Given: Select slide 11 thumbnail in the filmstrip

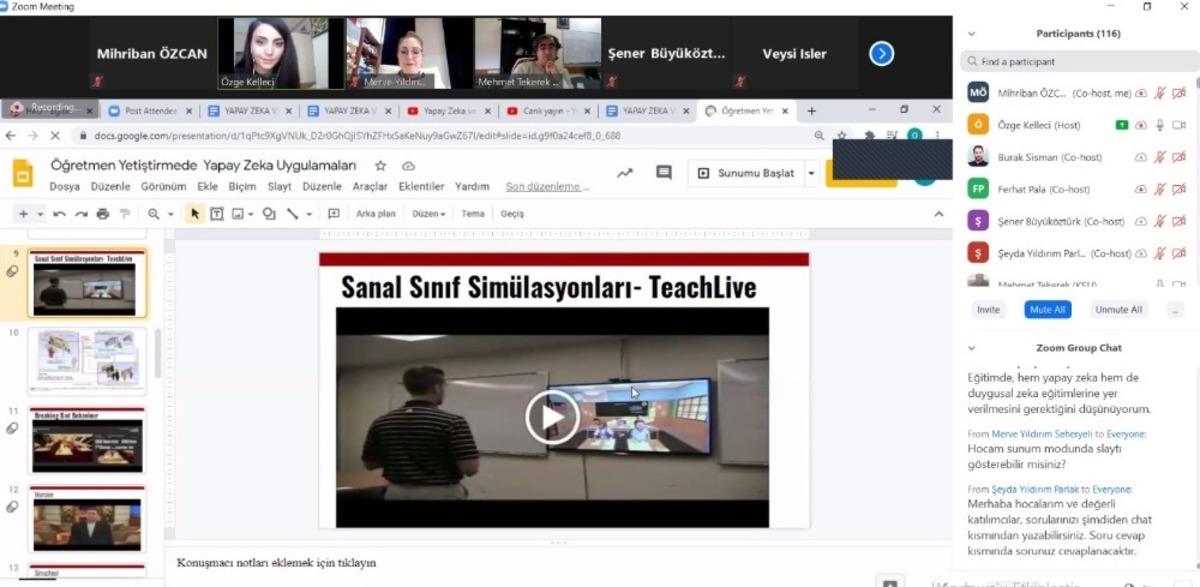Looking at the screenshot, I should tap(86, 440).
